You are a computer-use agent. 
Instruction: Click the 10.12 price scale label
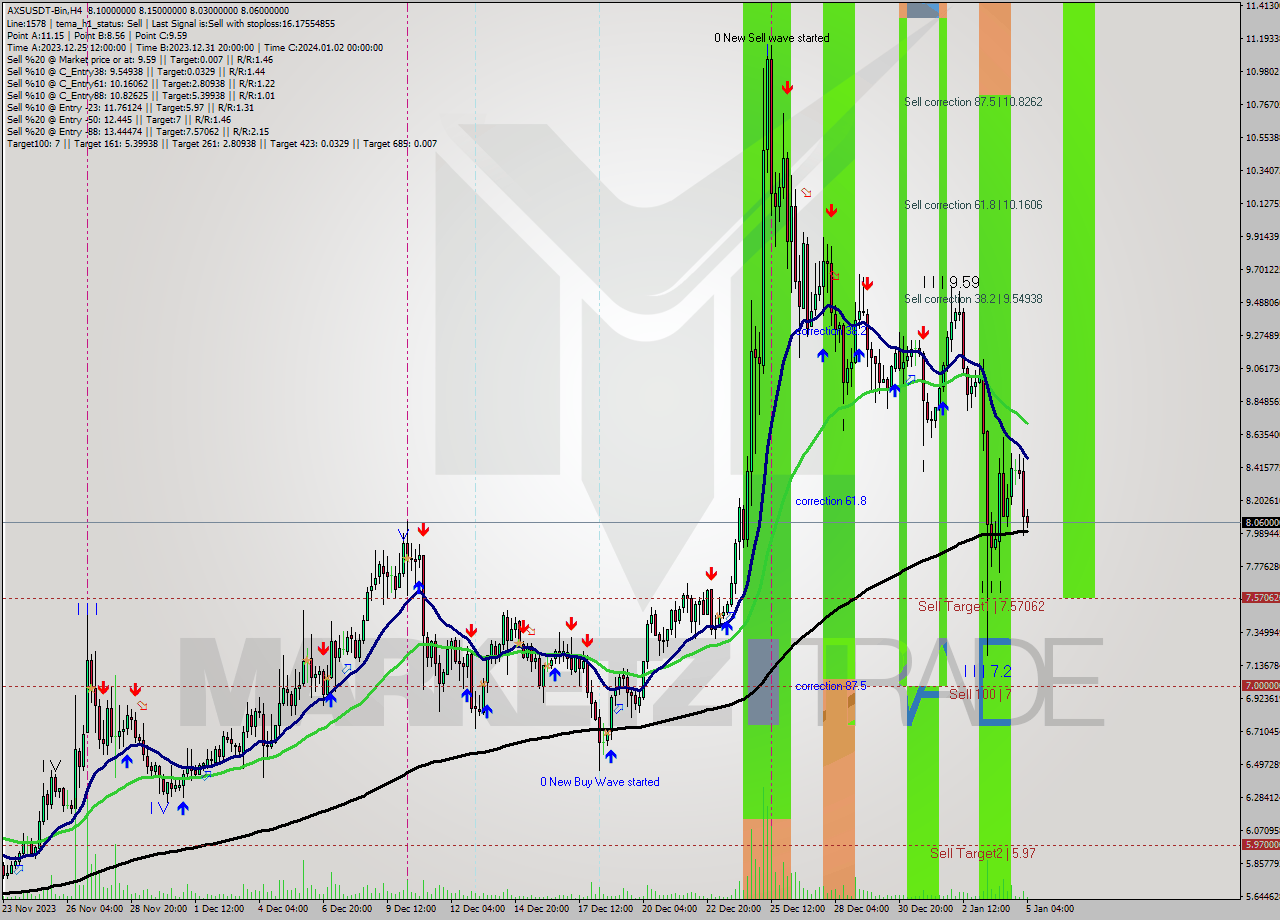1262,204
